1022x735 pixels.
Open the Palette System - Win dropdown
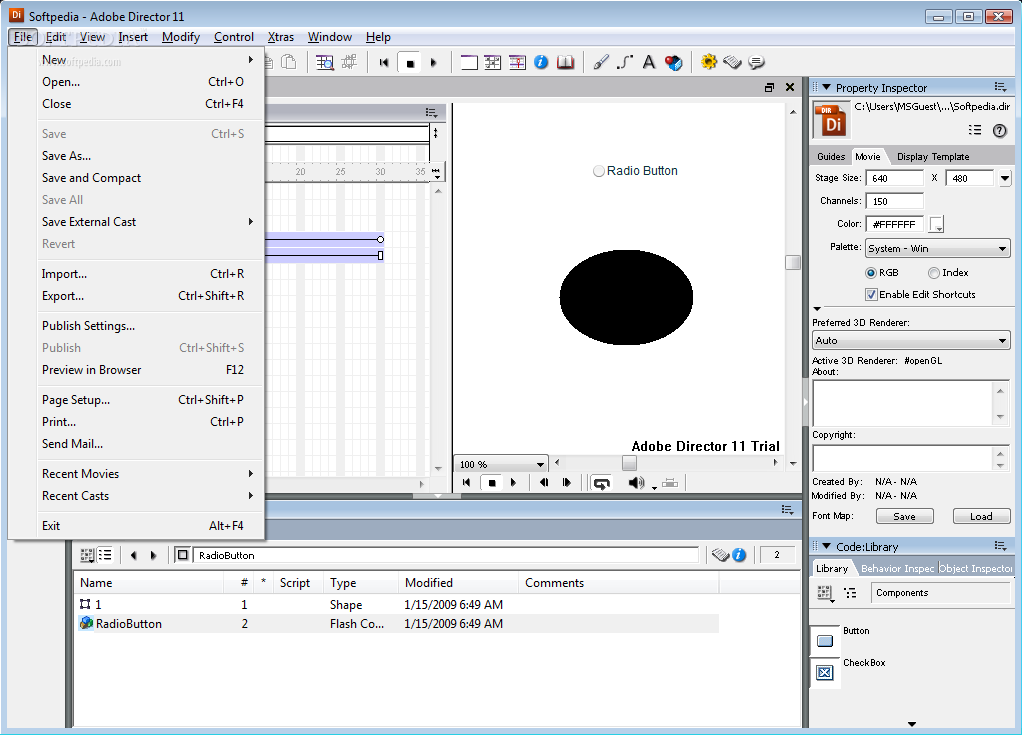point(938,248)
